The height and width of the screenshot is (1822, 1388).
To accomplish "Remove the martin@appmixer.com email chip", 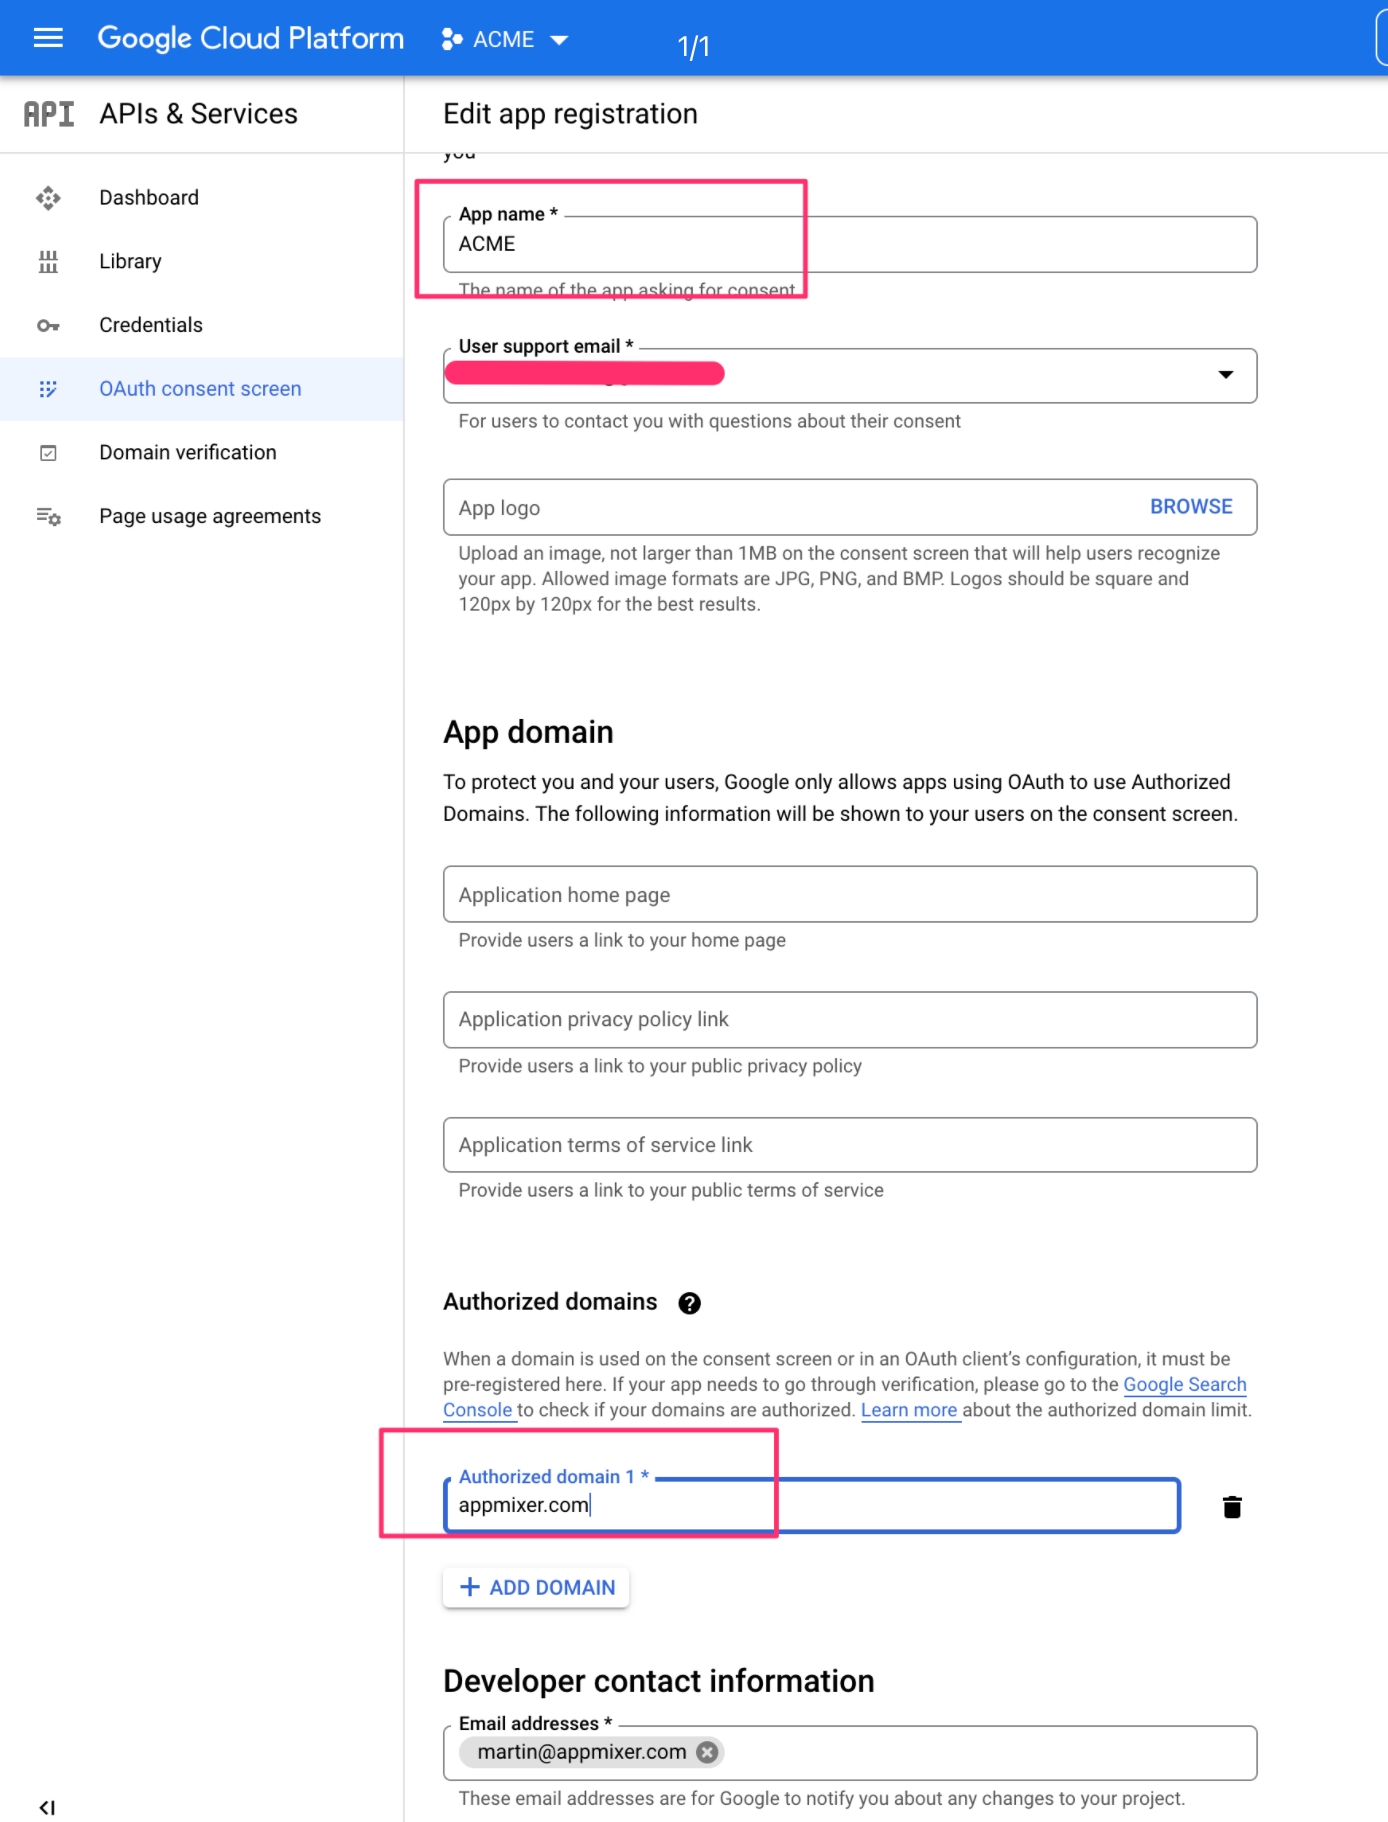I will pyautogui.click(x=707, y=1752).
